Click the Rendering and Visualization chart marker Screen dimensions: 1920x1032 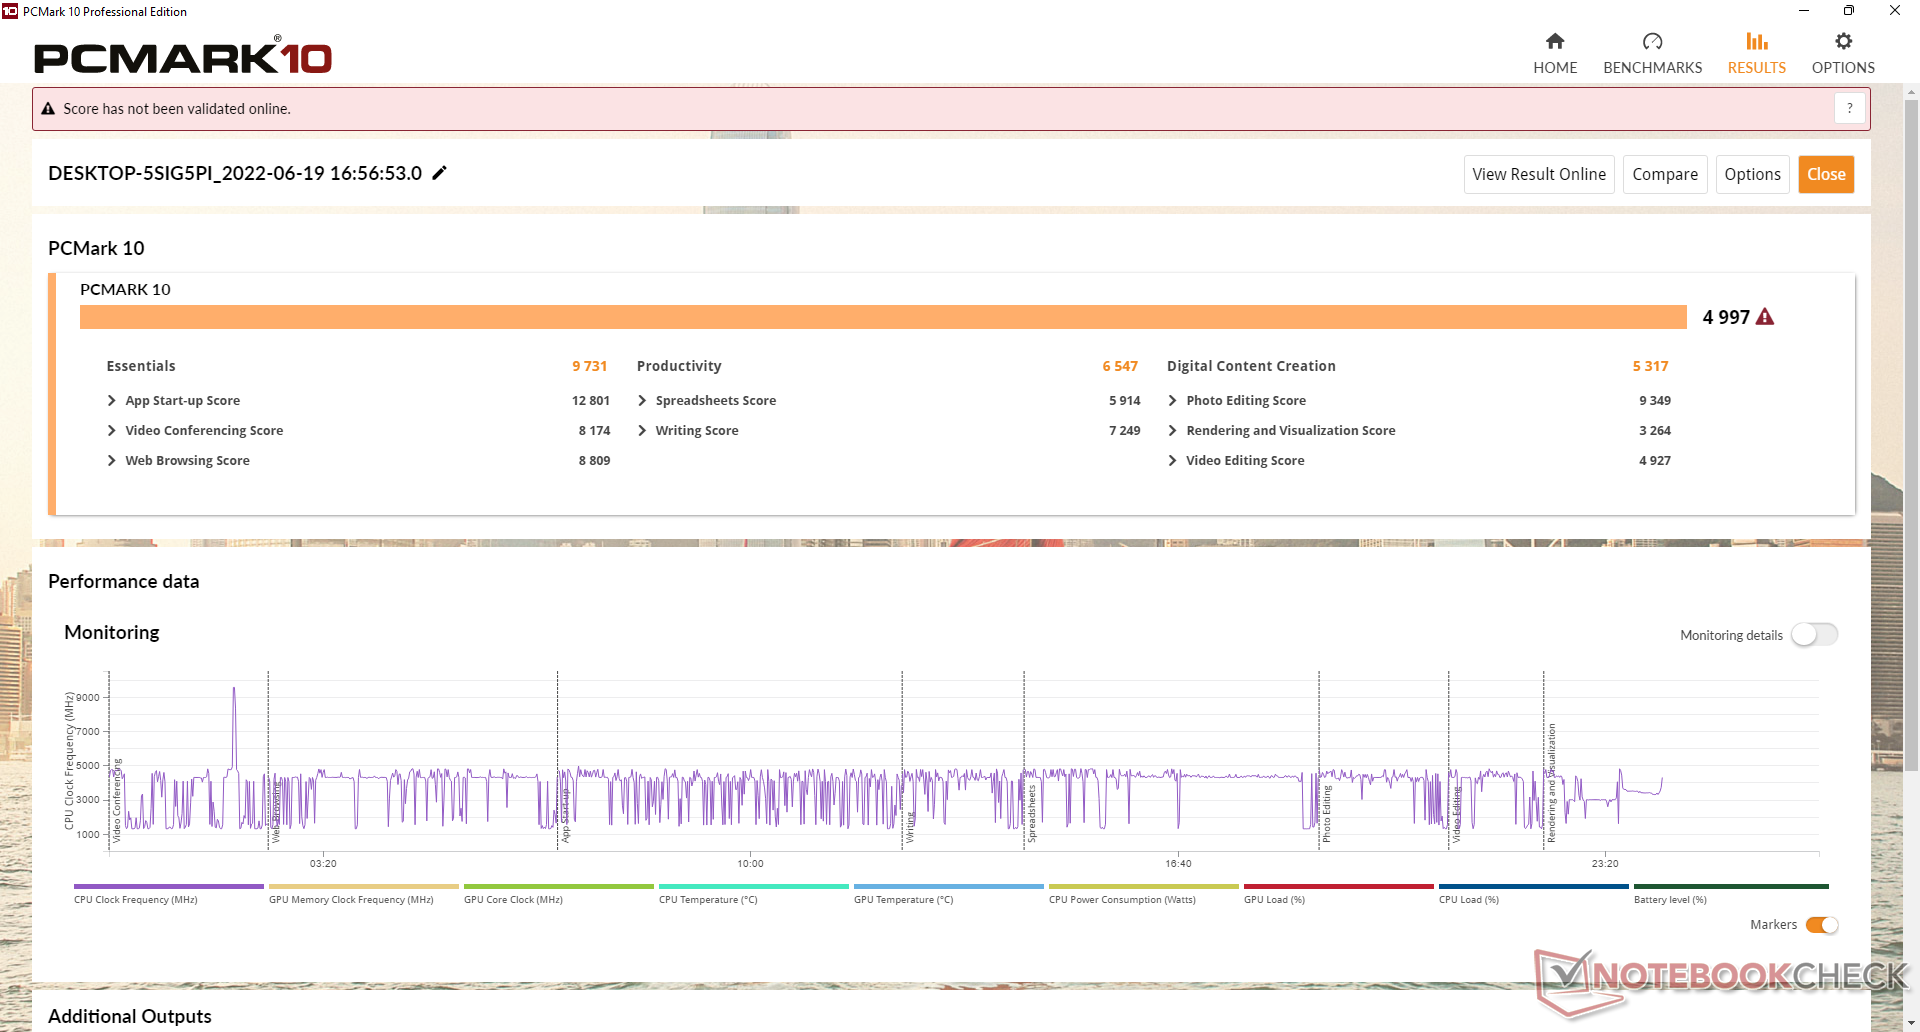[x=1552, y=783]
